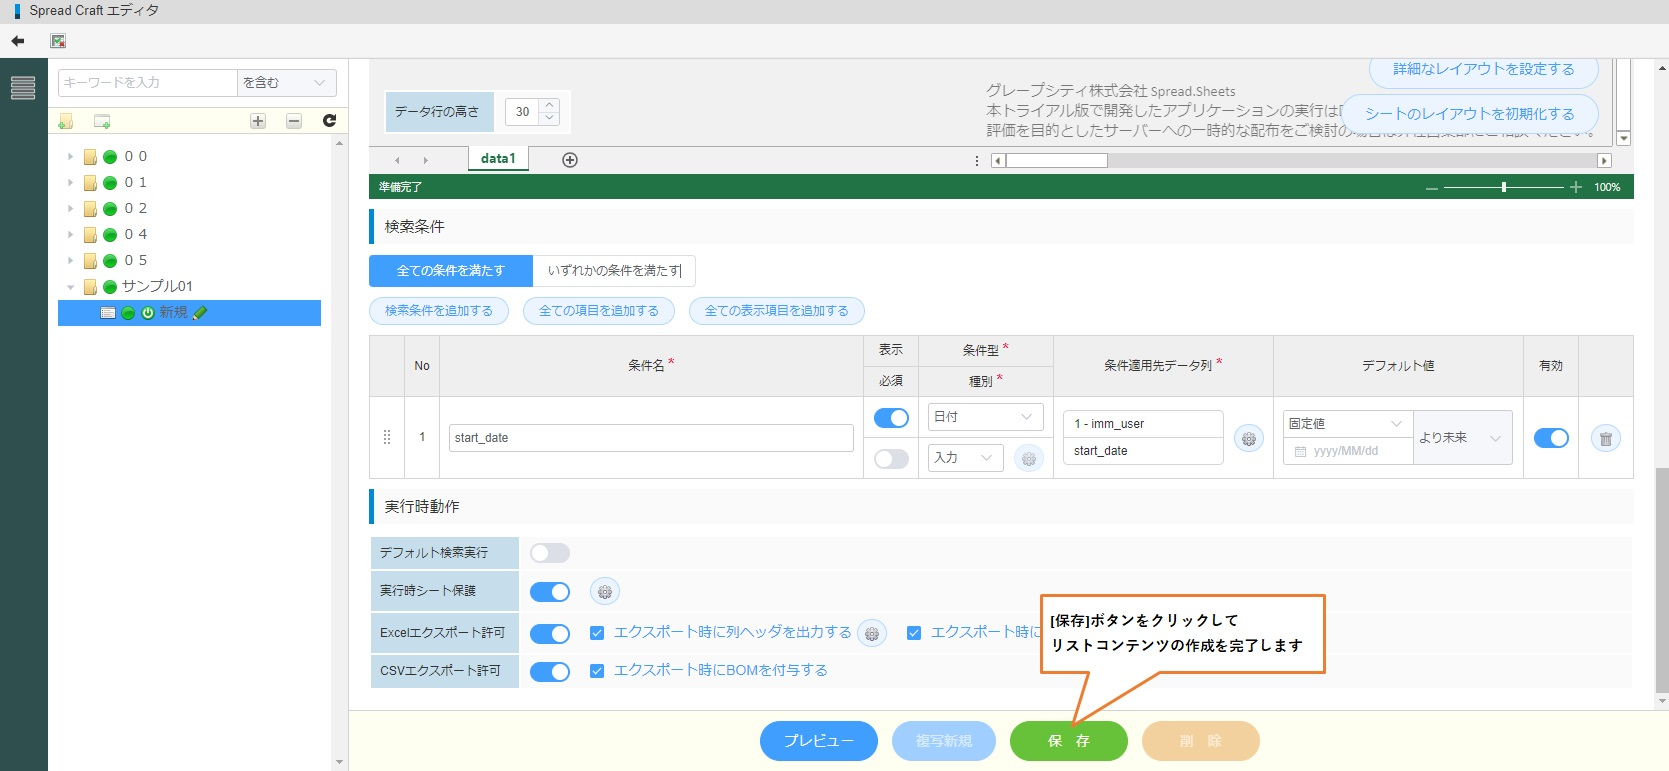The image size is (1669, 771).
Task: Click the green 保存 save button
Action: click(x=1068, y=741)
